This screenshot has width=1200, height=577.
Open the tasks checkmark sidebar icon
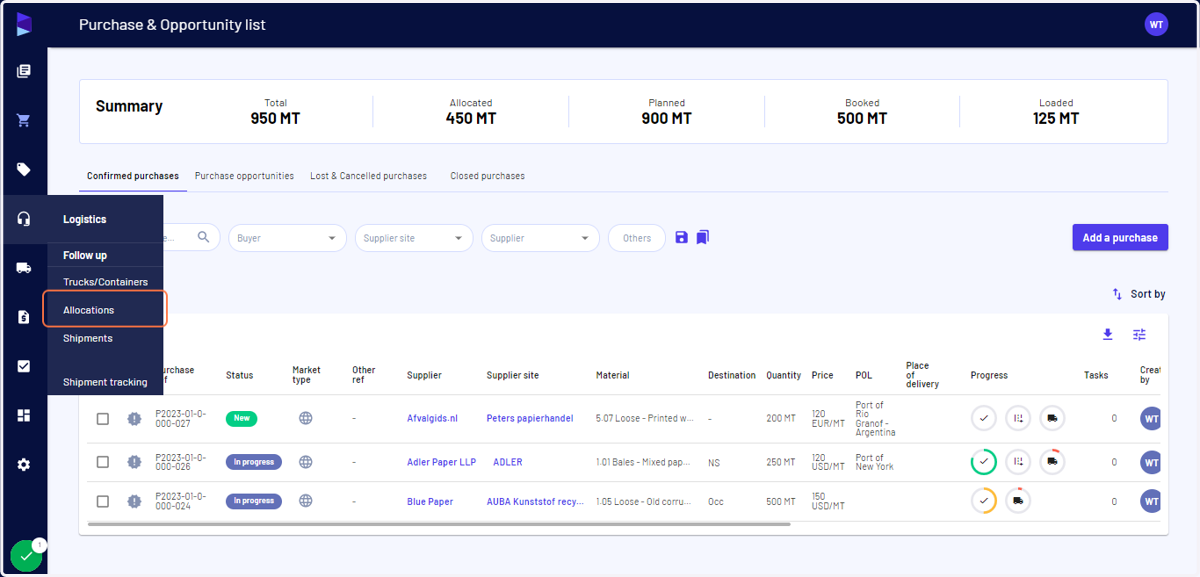[x=24, y=366]
